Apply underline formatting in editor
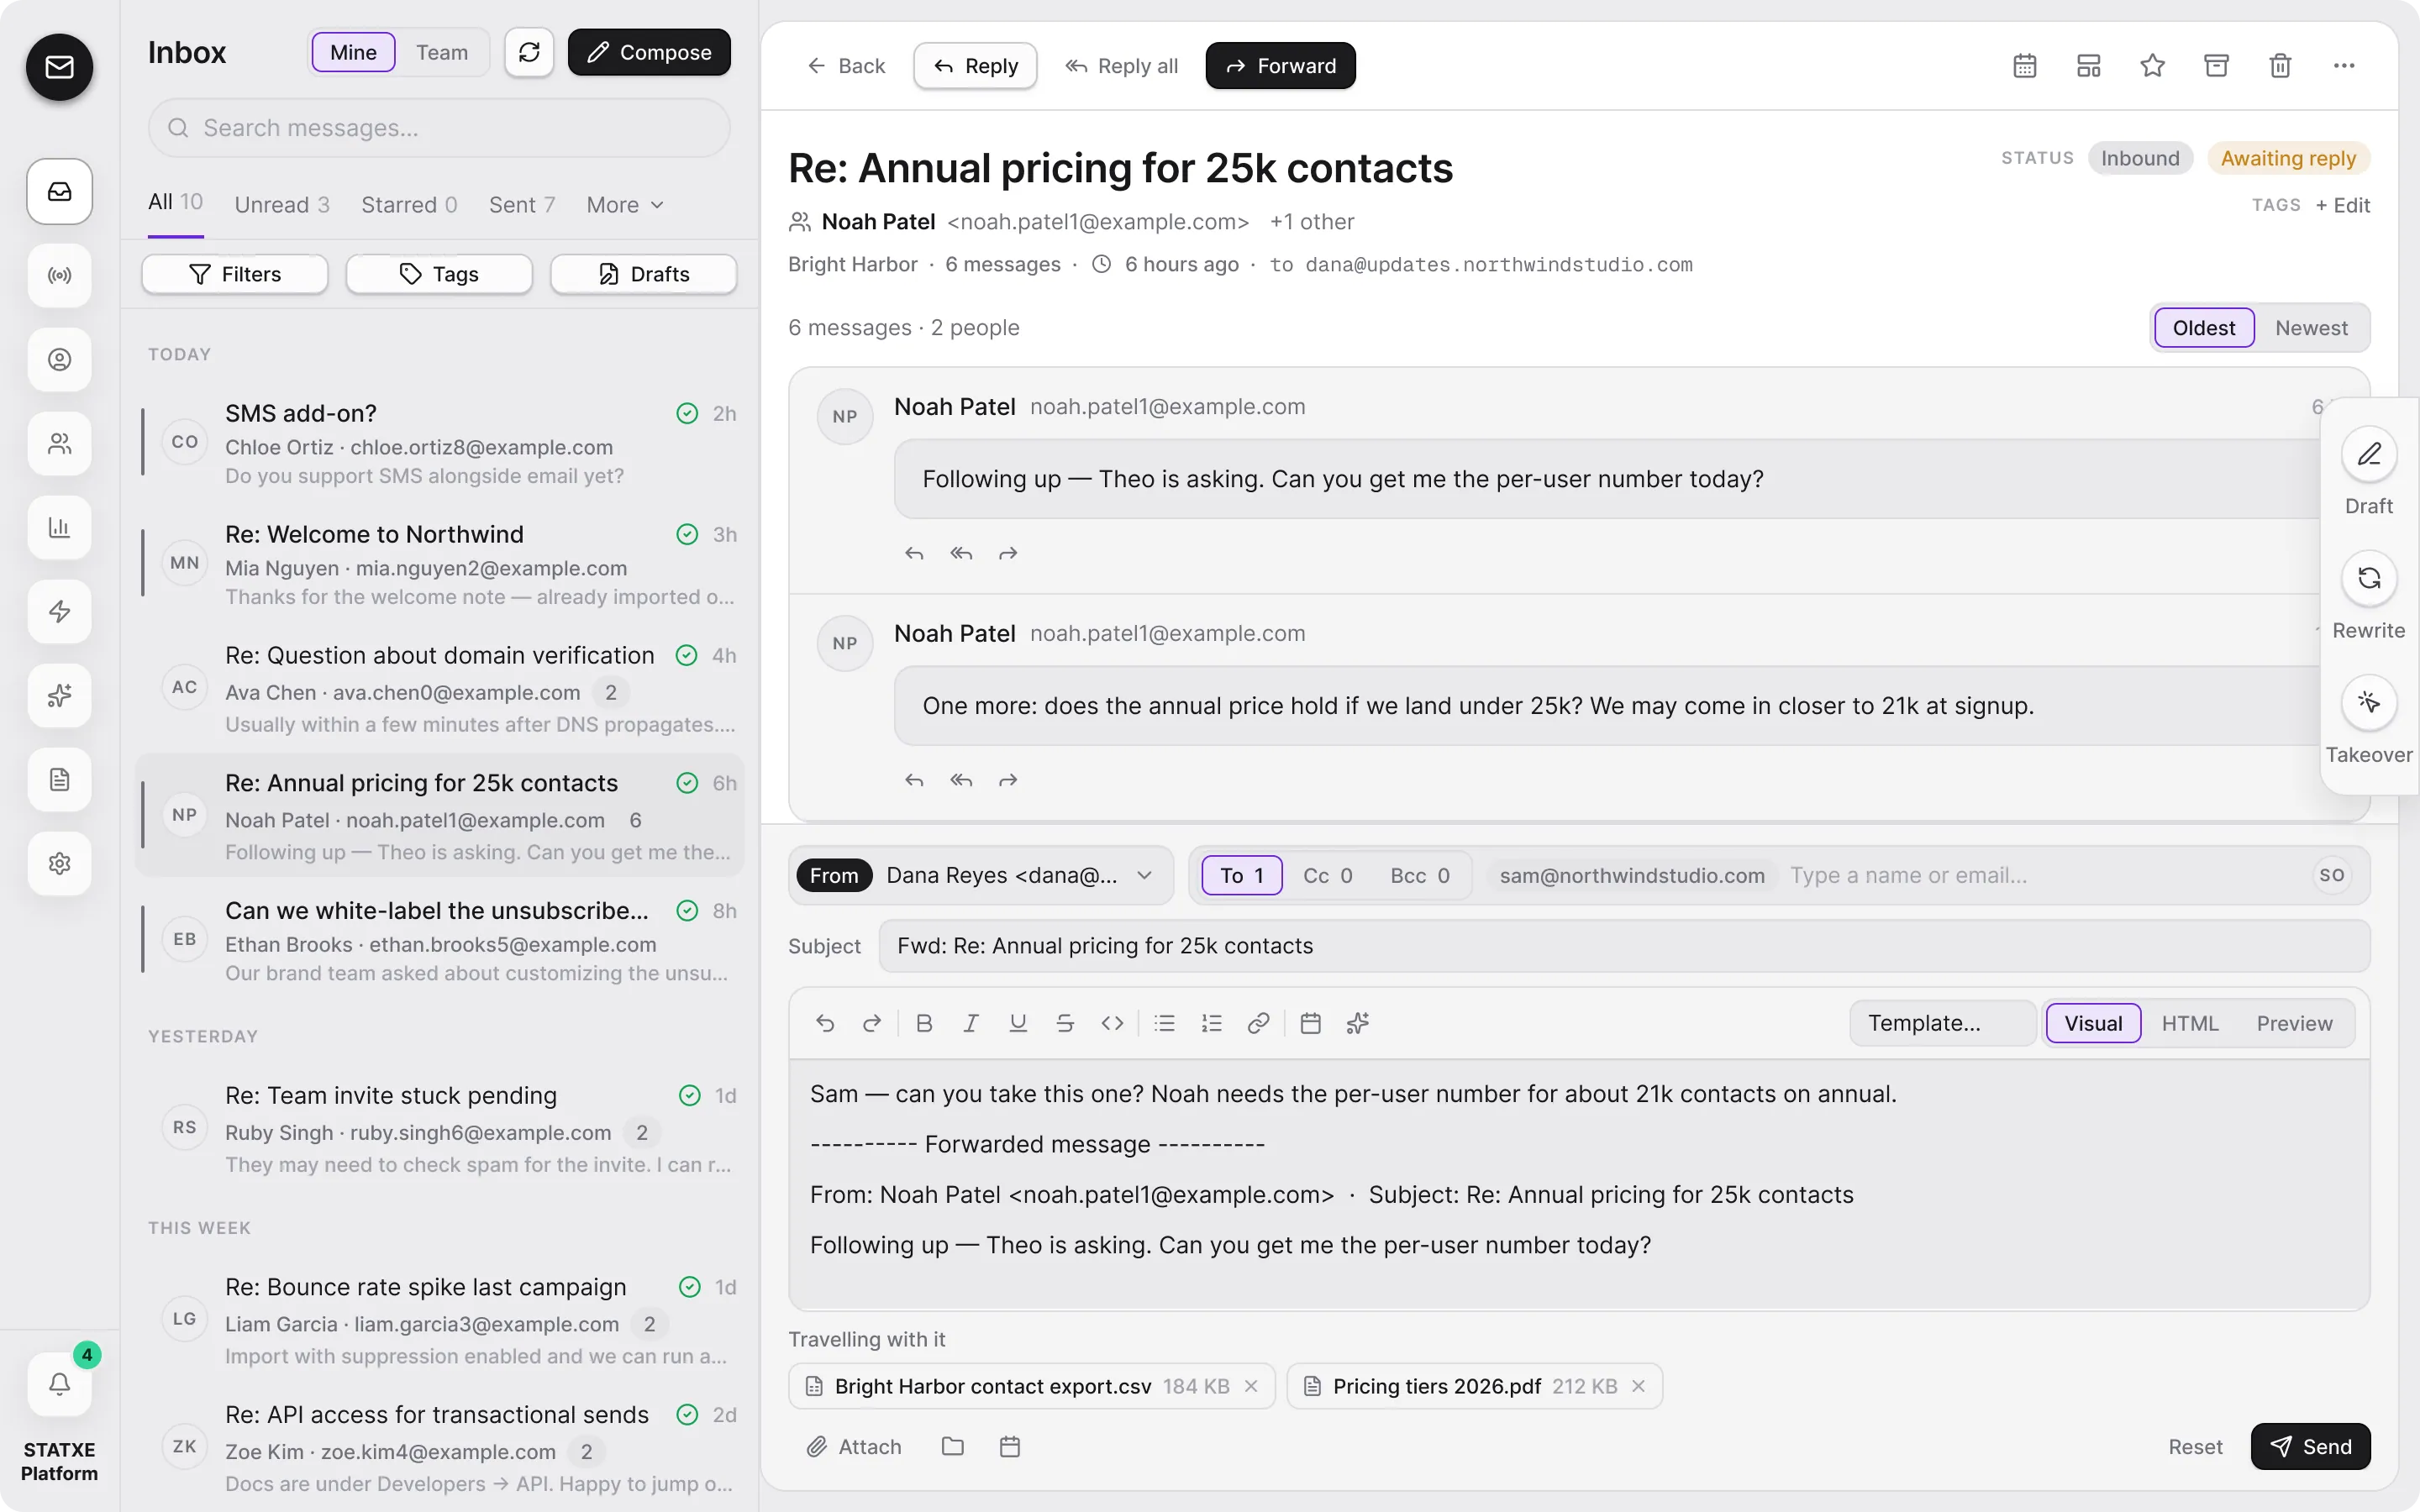Image resolution: width=2420 pixels, height=1512 pixels. click(x=1018, y=1023)
